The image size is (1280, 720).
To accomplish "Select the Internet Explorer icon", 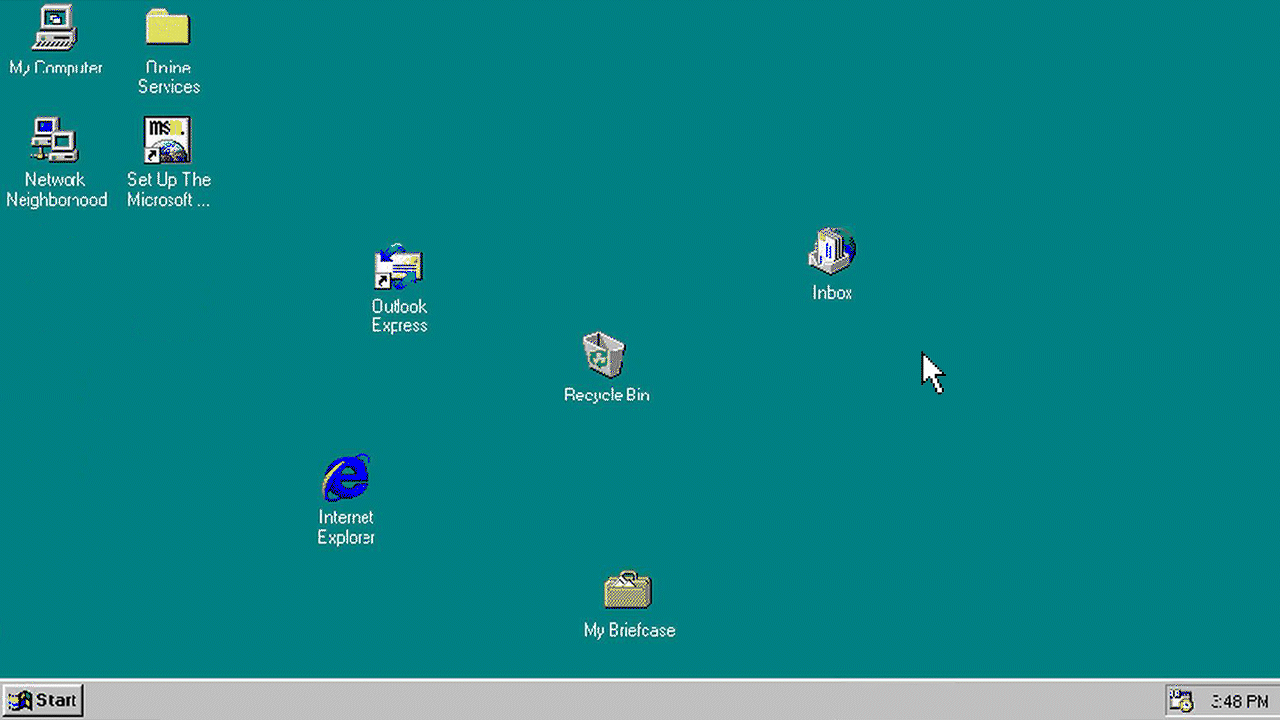I will point(346,478).
